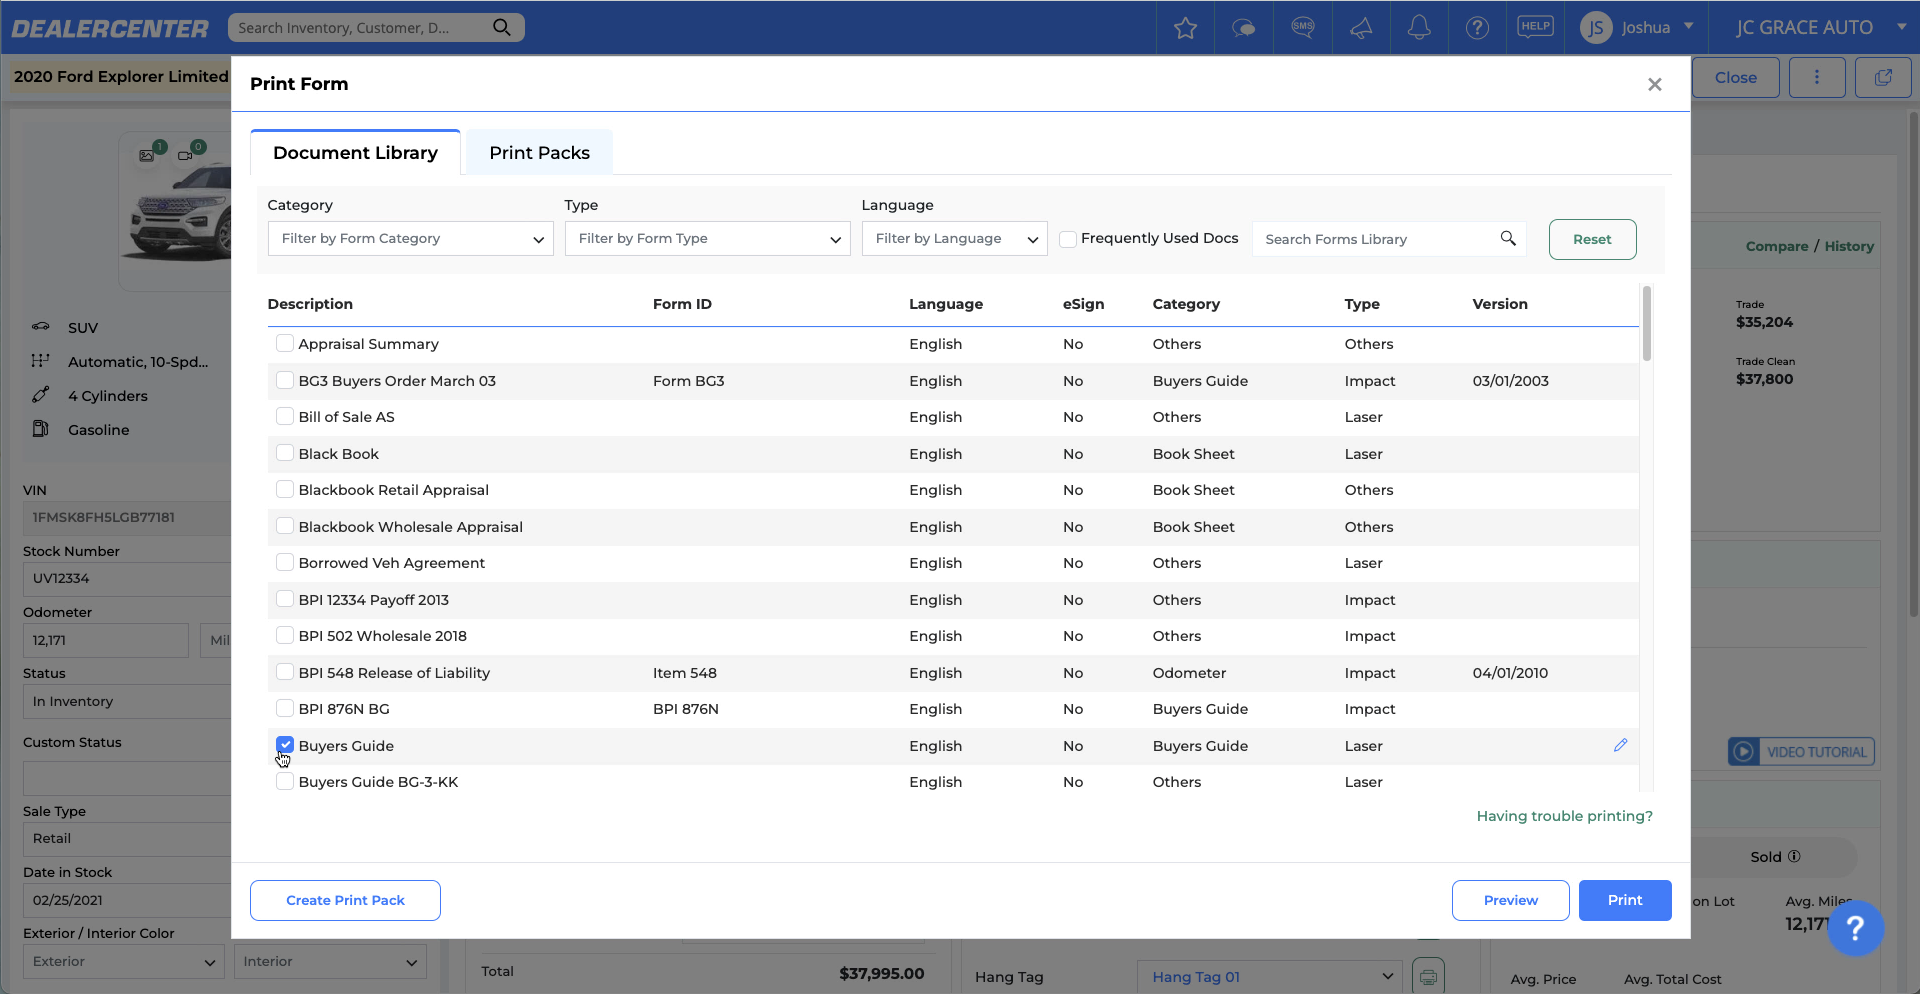Image resolution: width=1920 pixels, height=994 pixels.
Task: Click the DealerCenter logo
Action: 110,28
